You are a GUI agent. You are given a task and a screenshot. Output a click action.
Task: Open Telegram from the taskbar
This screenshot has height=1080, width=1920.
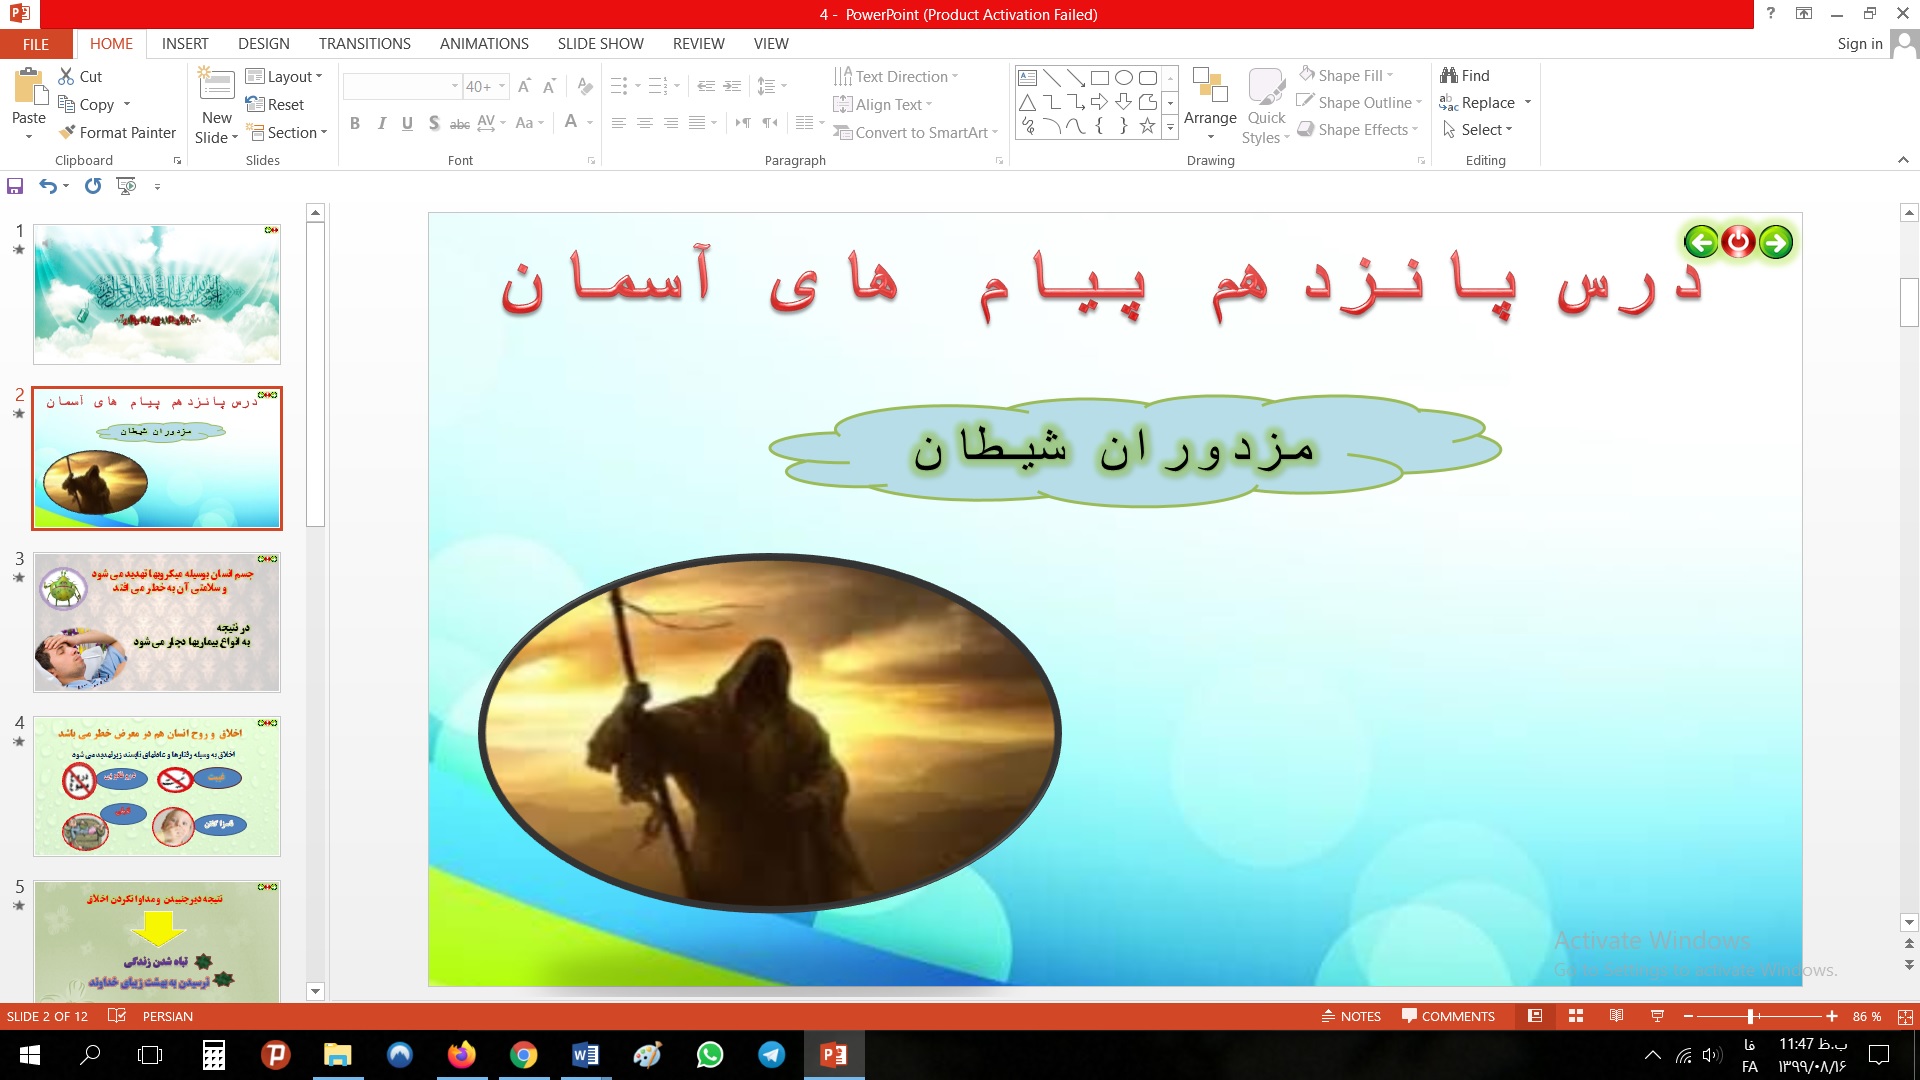772,1055
